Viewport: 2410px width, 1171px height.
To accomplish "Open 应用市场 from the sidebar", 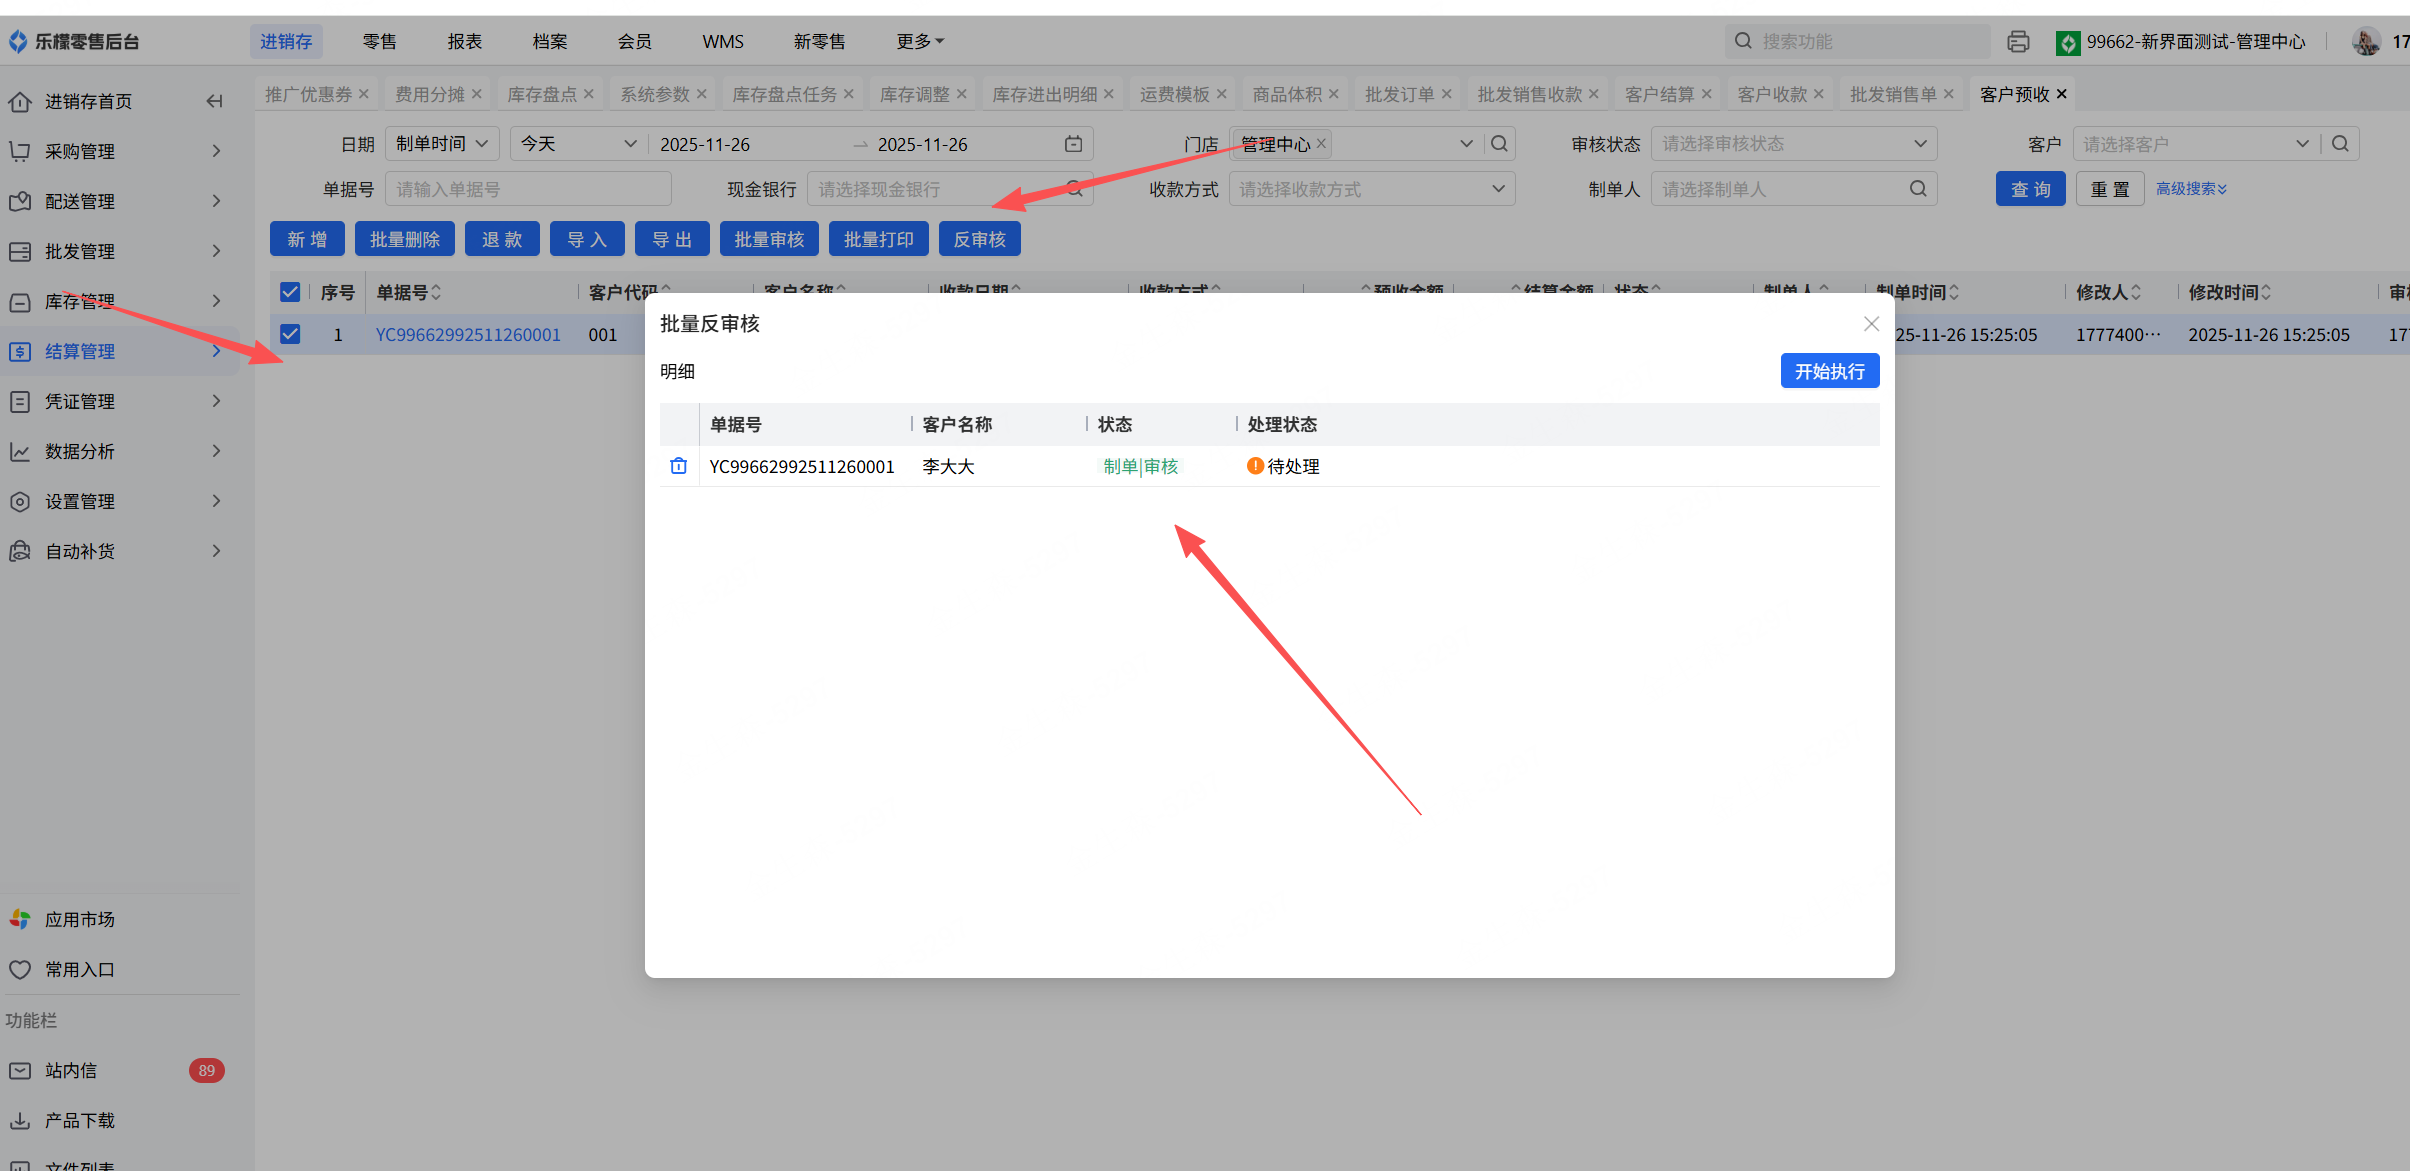I will point(79,919).
